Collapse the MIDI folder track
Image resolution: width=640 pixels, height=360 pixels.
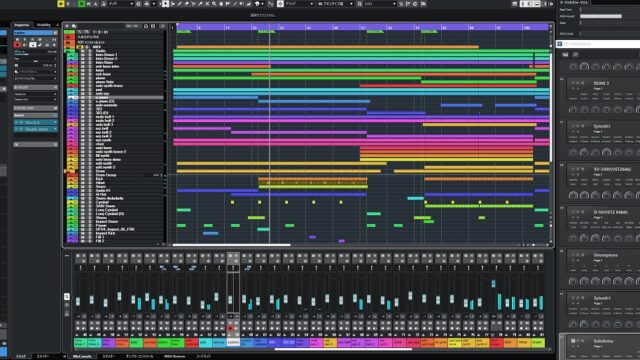[x=67, y=47]
